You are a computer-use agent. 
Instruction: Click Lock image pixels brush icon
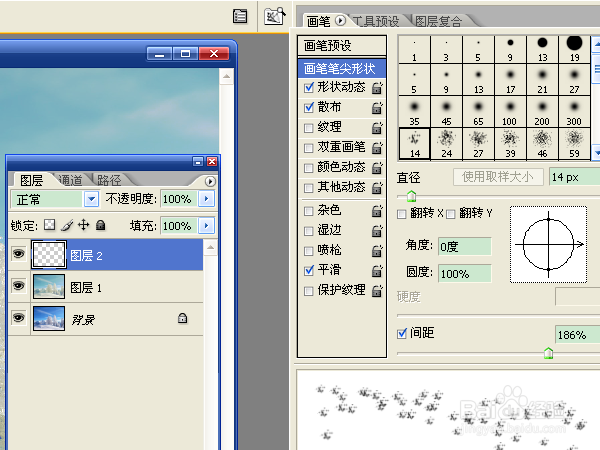click(x=67, y=225)
